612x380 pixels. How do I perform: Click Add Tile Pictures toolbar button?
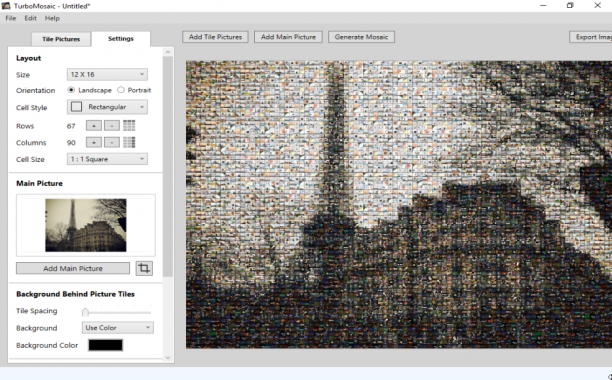coord(215,37)
